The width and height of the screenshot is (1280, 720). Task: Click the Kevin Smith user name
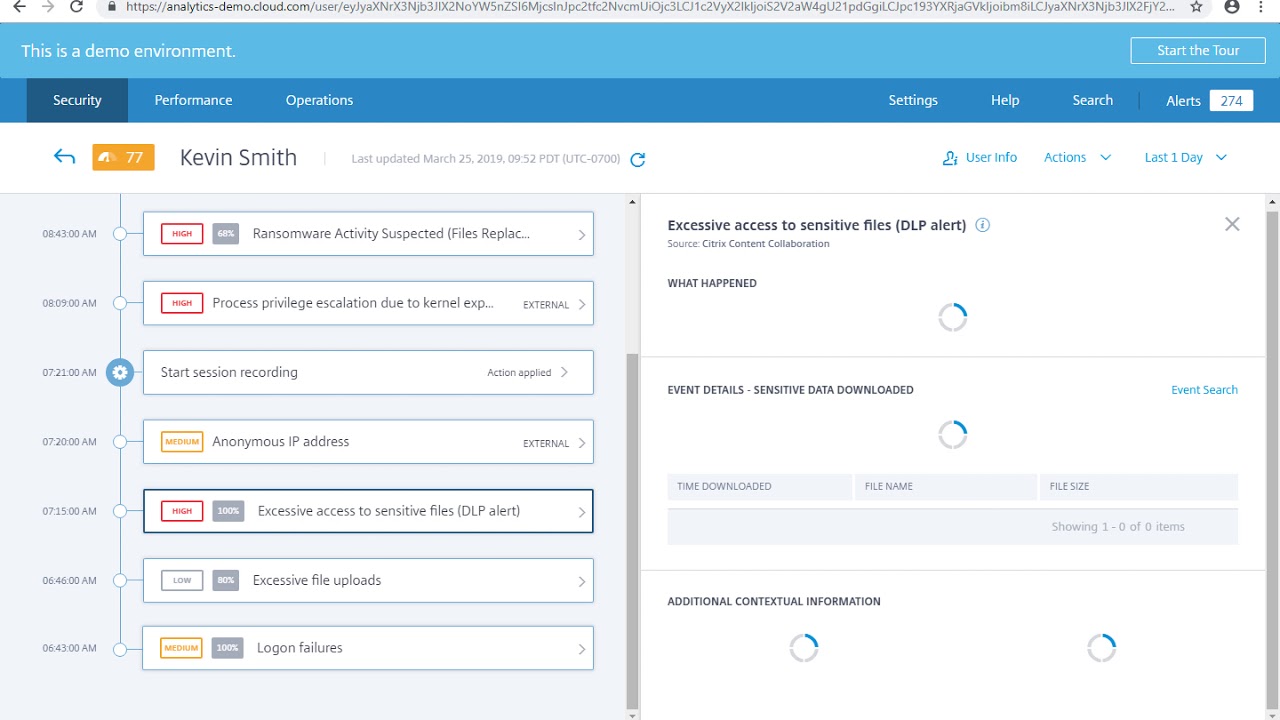click(238, 158)
